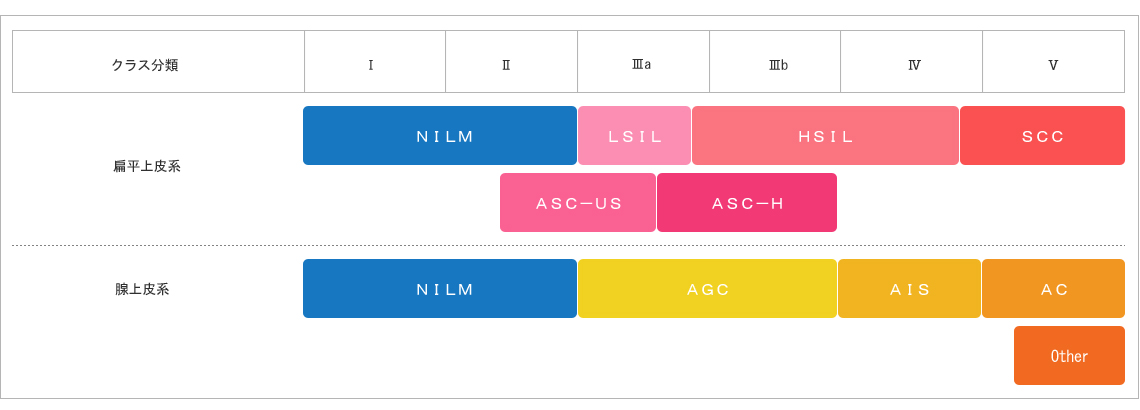Click the NILM block in glandular row
This screenshot has width=1140, height=410.
pos(440,289)
